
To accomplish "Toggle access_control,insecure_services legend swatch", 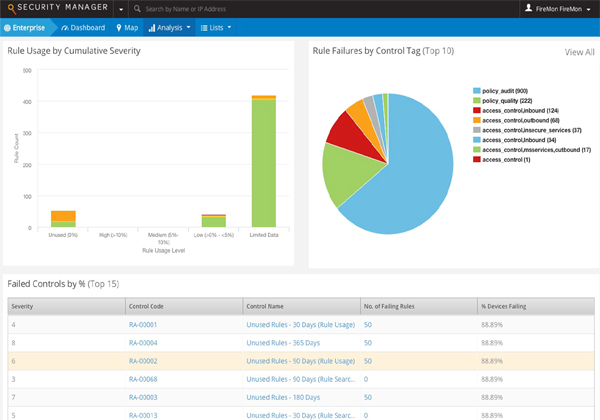I will pos(476,130).
